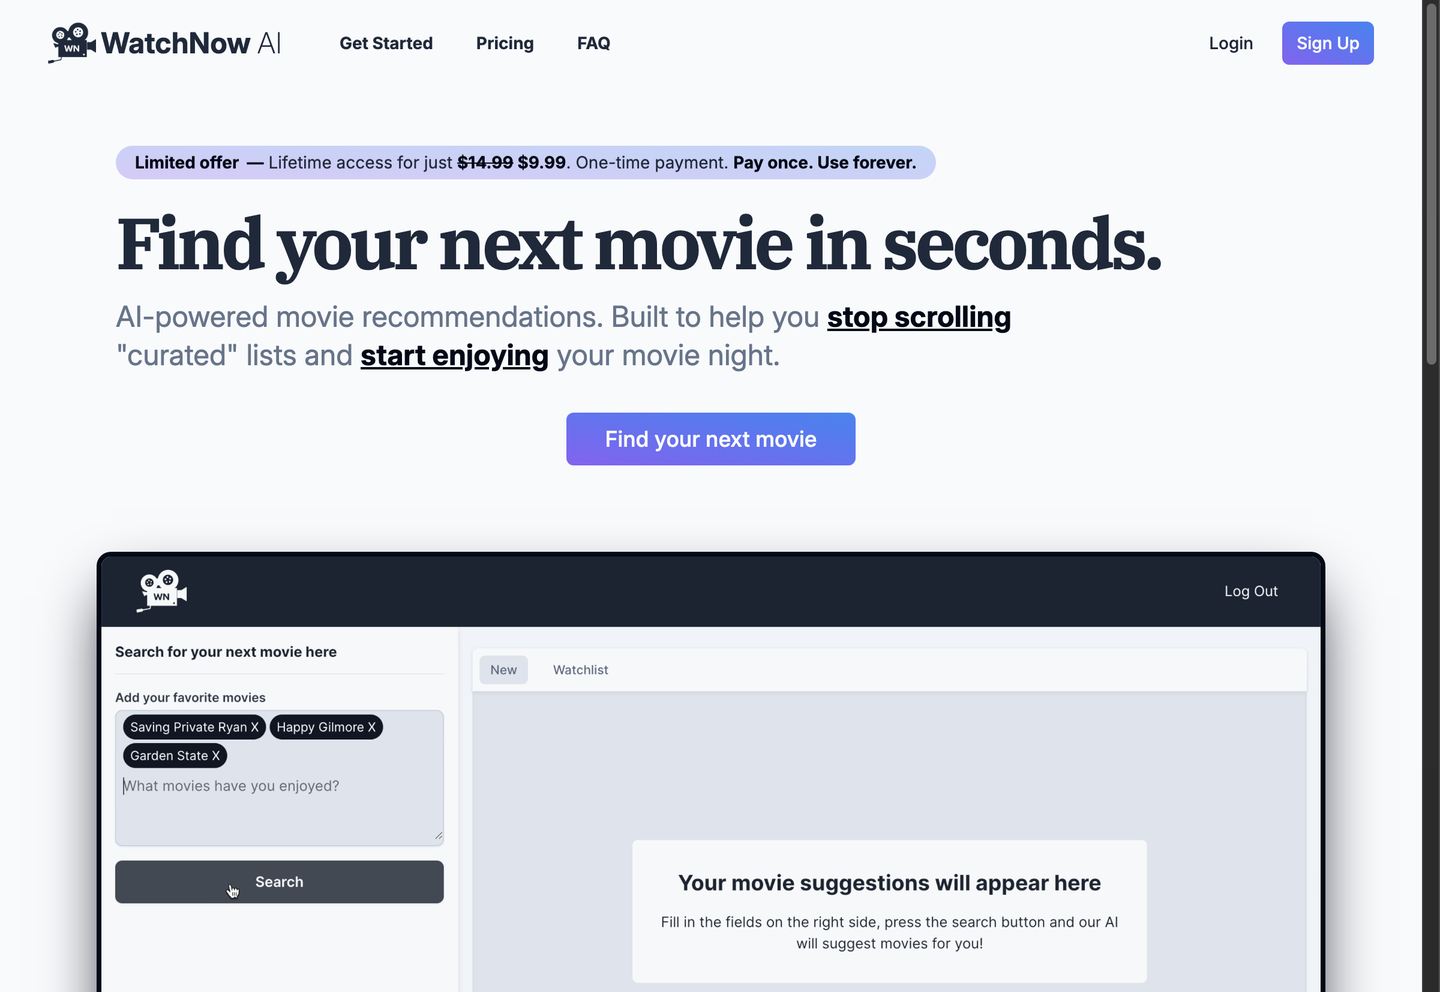This screenshot has height=992, width=1440.
Task: Remove the Saving Private Ryan tag
Action: 255,727
